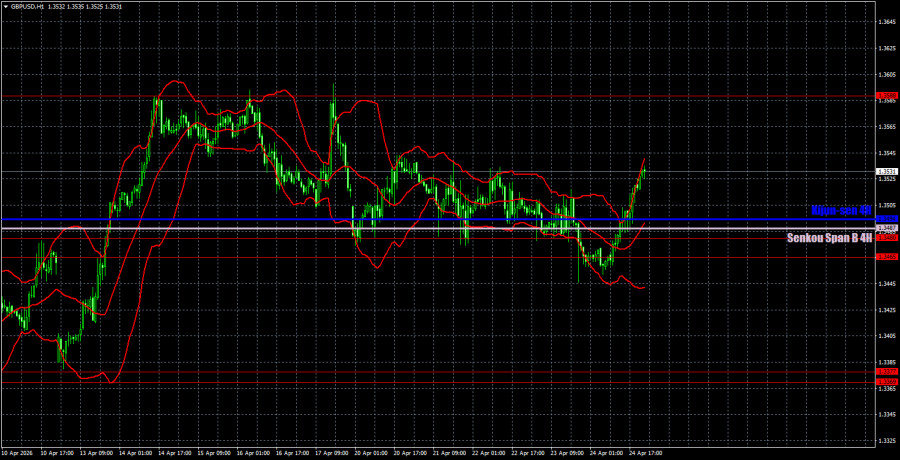
Task: Click the price scale value 1.3345
Action: [885, 415]
